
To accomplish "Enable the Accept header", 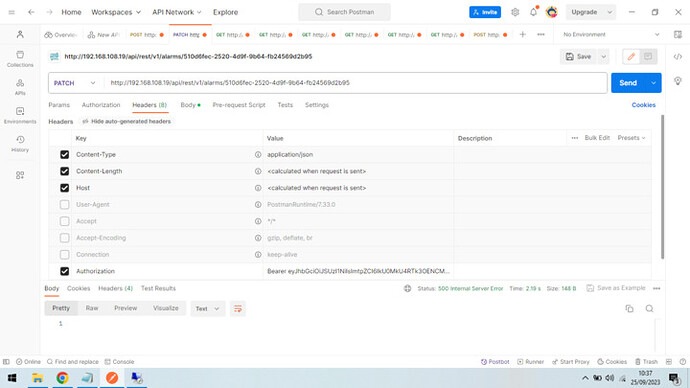I will point(65,221).
